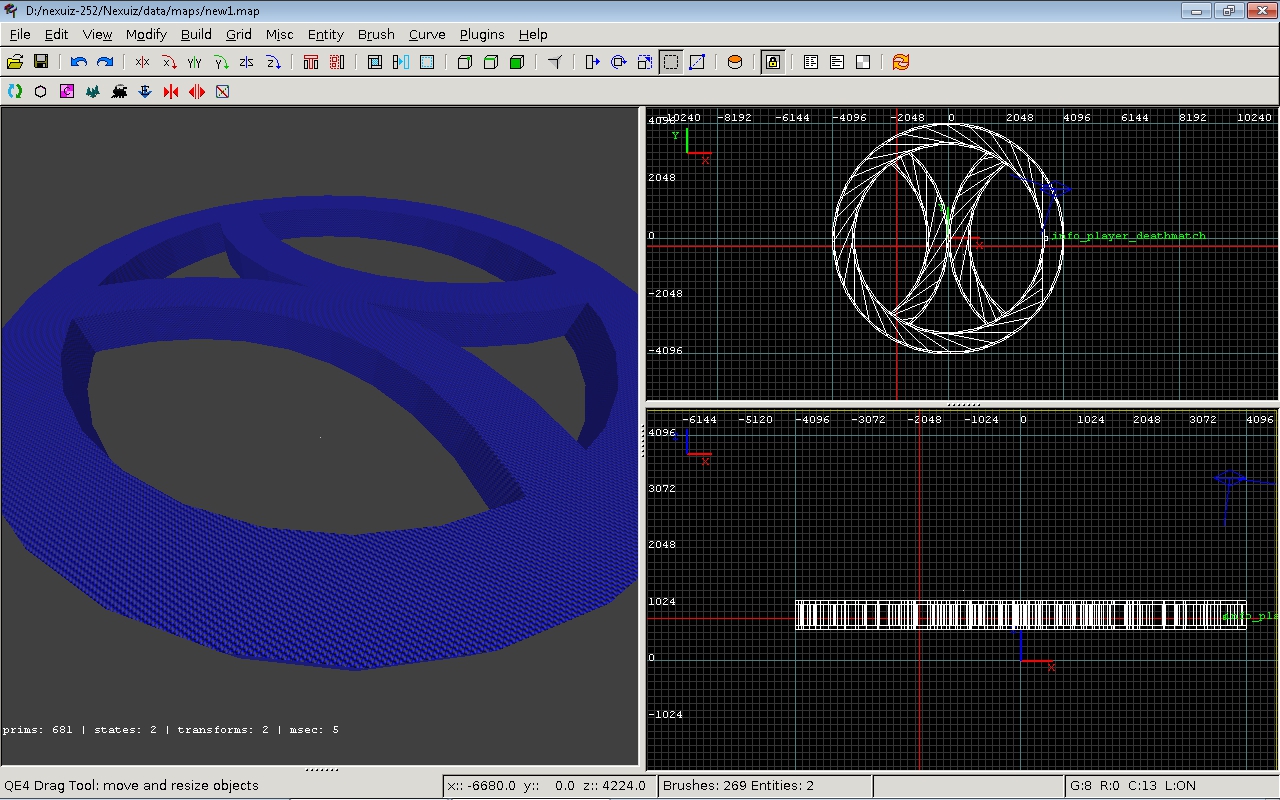Click the 'QE4 Drag Tool' status message
1280x800 pixels.
pyautogui.click(x=131, y=785)
